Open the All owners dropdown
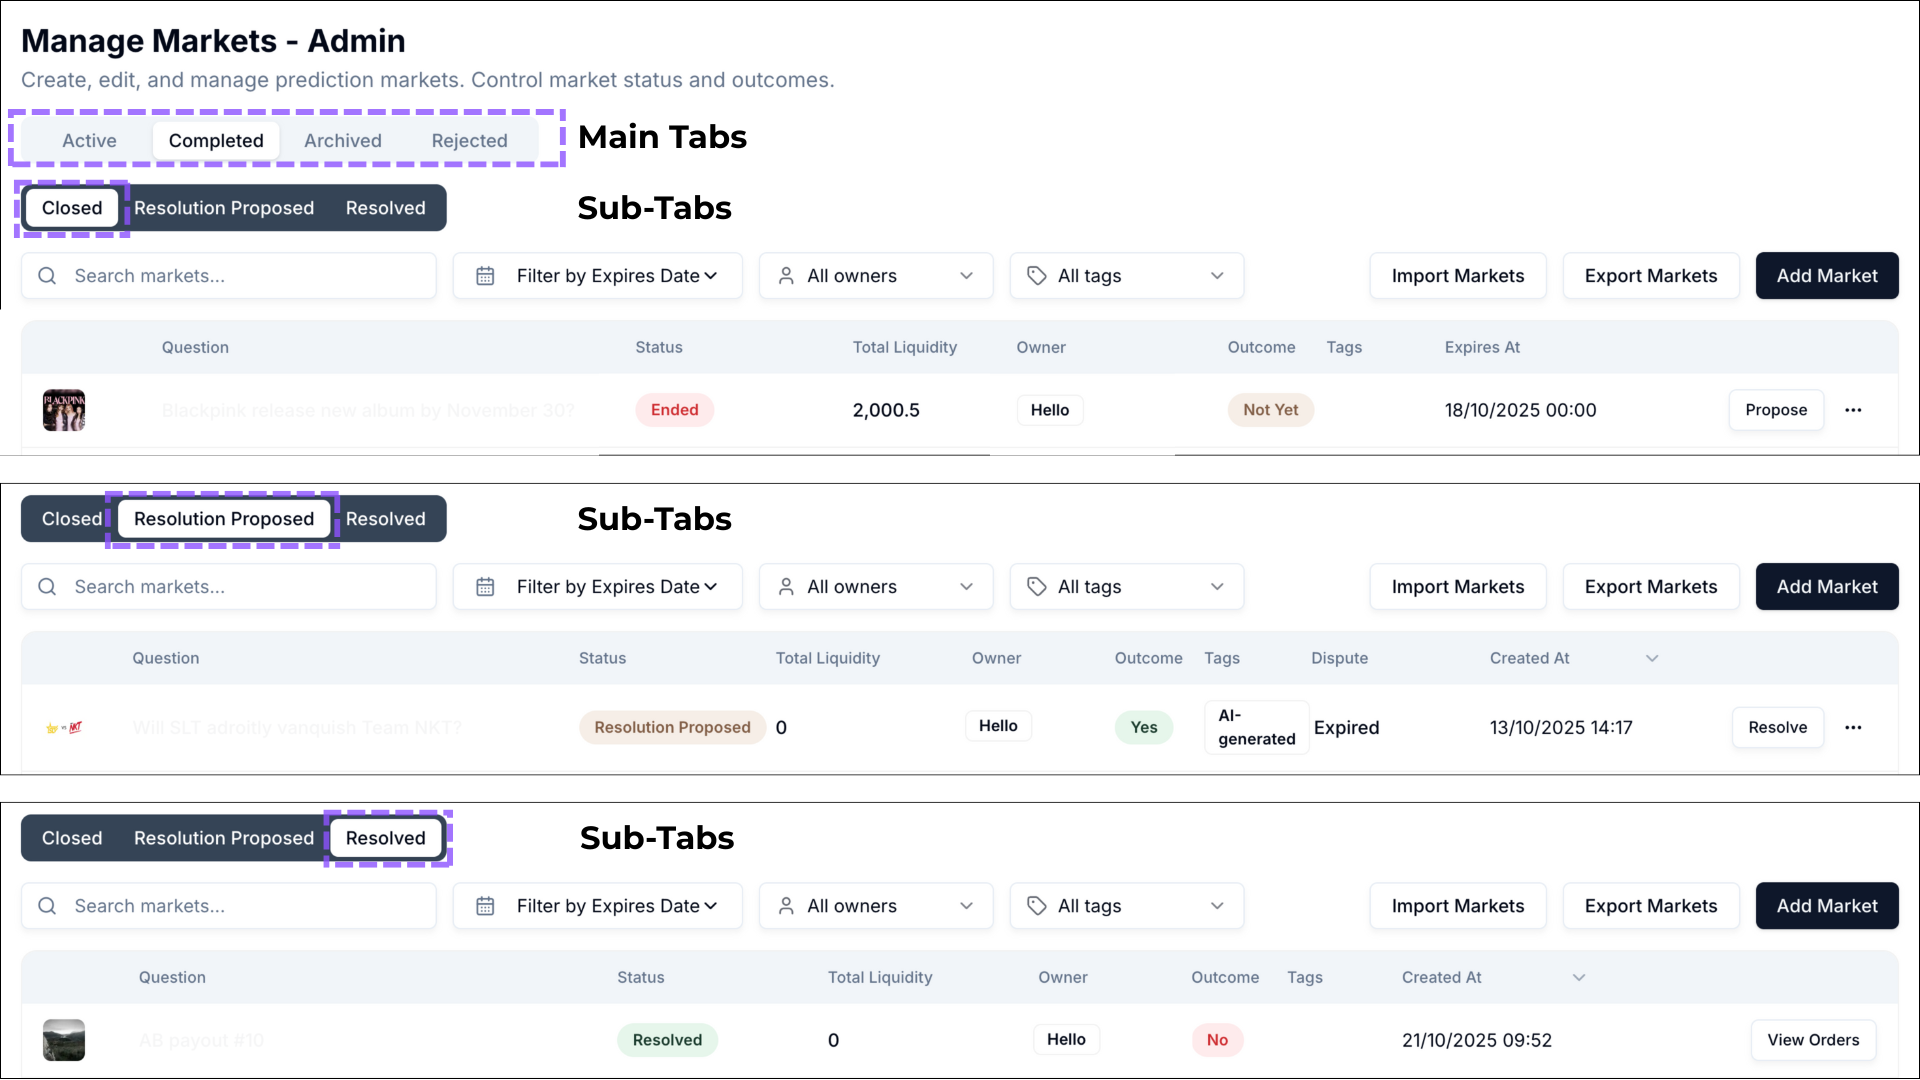This screenshot has width=1920, height=1080. click(x=876, y=276)
